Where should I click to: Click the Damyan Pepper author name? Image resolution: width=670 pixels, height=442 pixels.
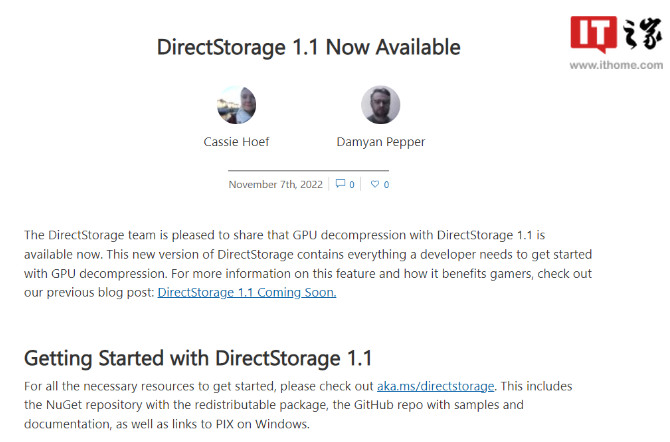click(380, 142)
